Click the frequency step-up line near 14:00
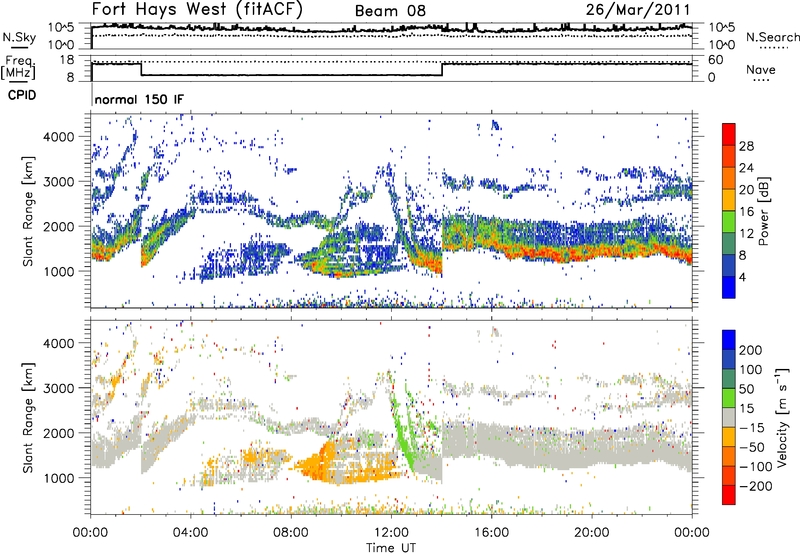This screenshot has width=800, height=554. (x=442, y=69)
